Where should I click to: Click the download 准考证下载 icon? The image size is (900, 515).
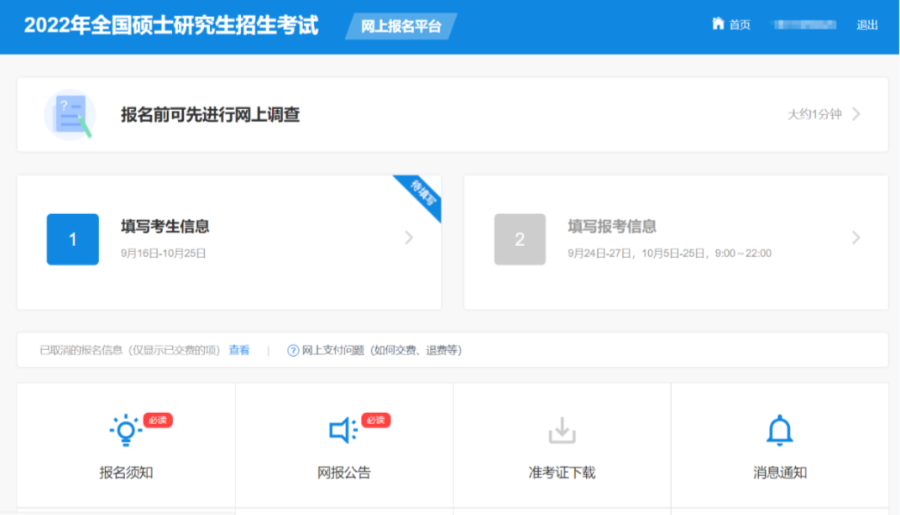click(x=562, y=430)
